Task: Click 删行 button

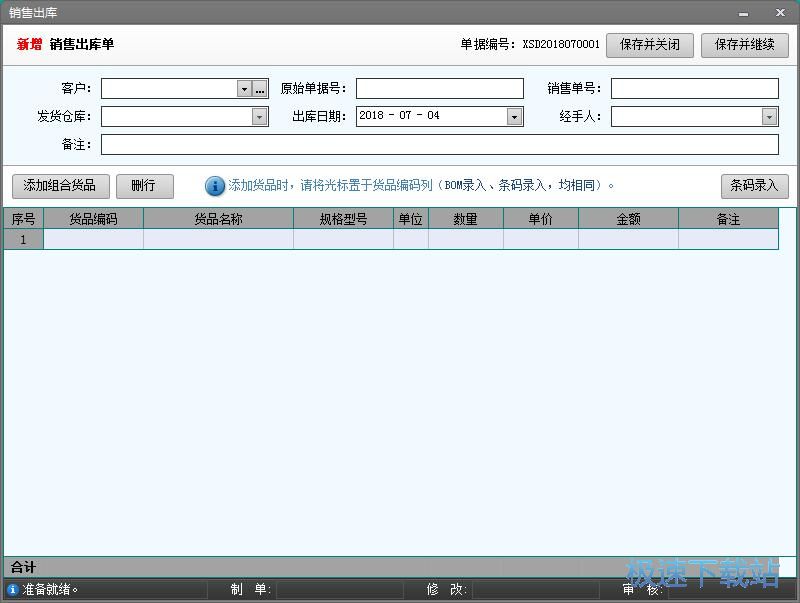Action: (x=144, y=186)
